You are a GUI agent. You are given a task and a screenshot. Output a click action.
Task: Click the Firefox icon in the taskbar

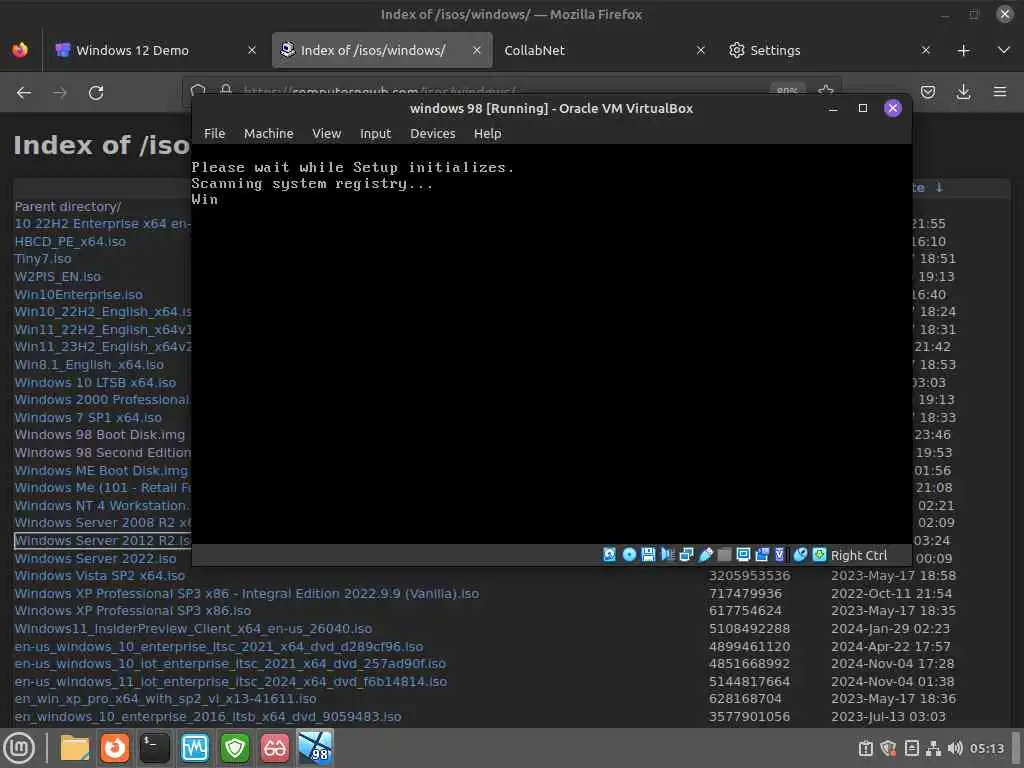point(114,748)
